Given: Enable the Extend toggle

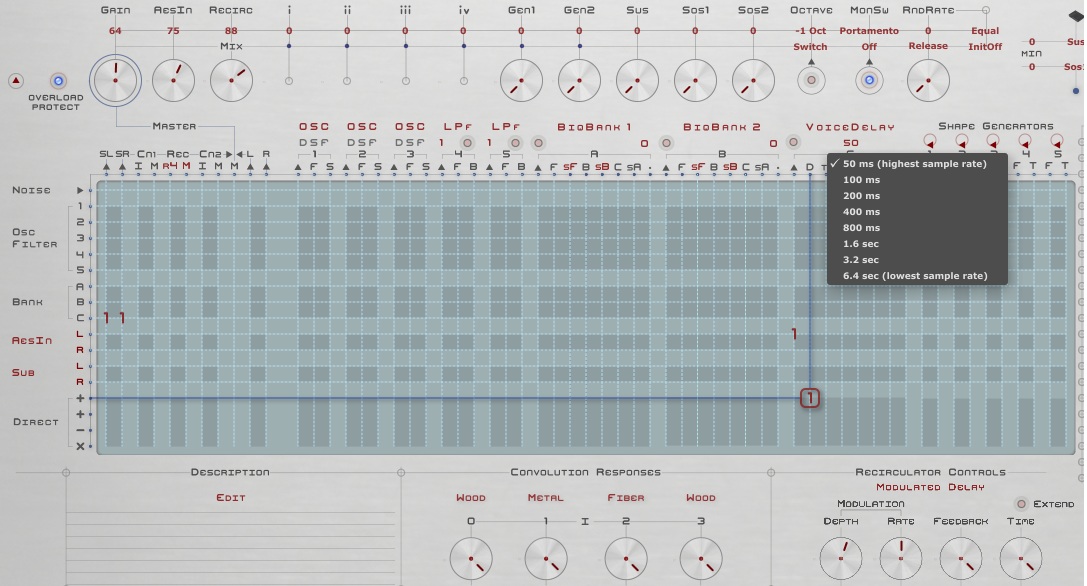Looking at the screenshot, I should (1021, 504).
